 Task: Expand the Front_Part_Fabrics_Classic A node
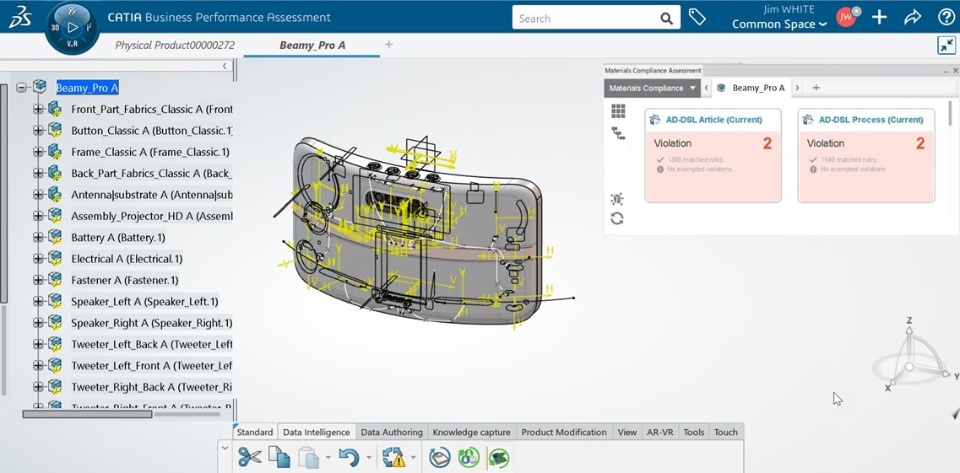[38, 109]
